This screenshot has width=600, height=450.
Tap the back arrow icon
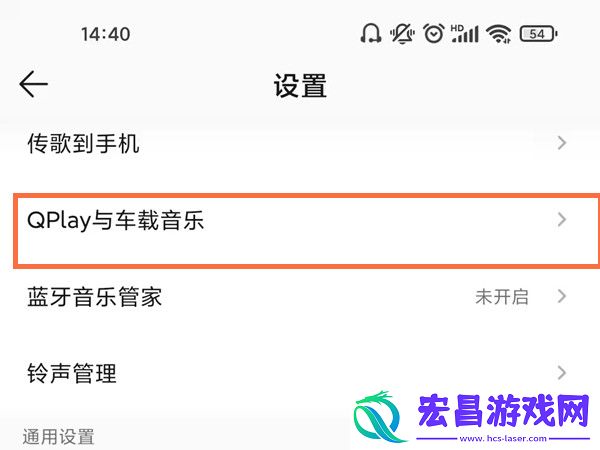tap(34, 84)
